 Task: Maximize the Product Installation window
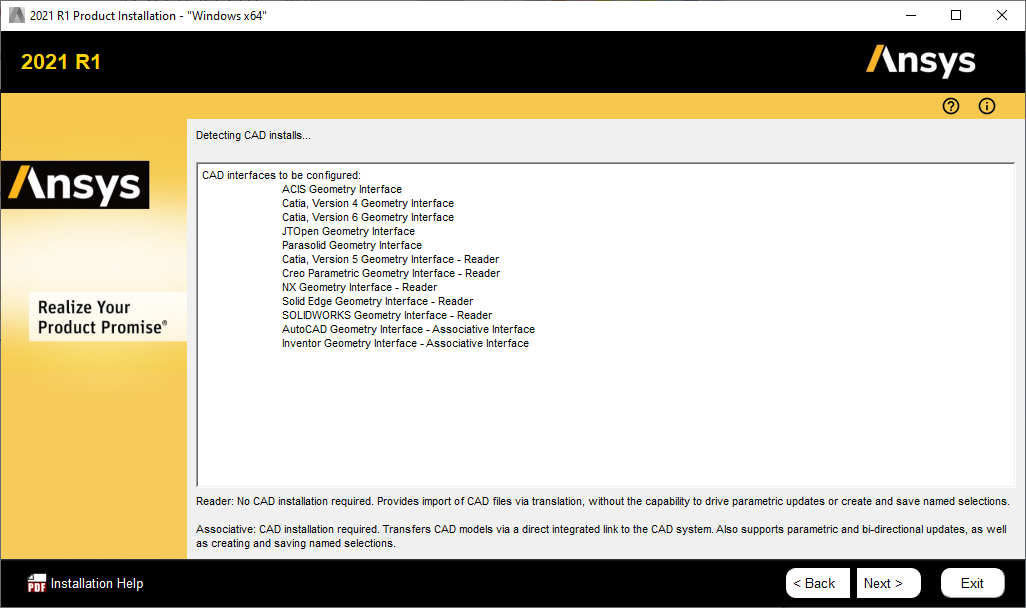955,16
